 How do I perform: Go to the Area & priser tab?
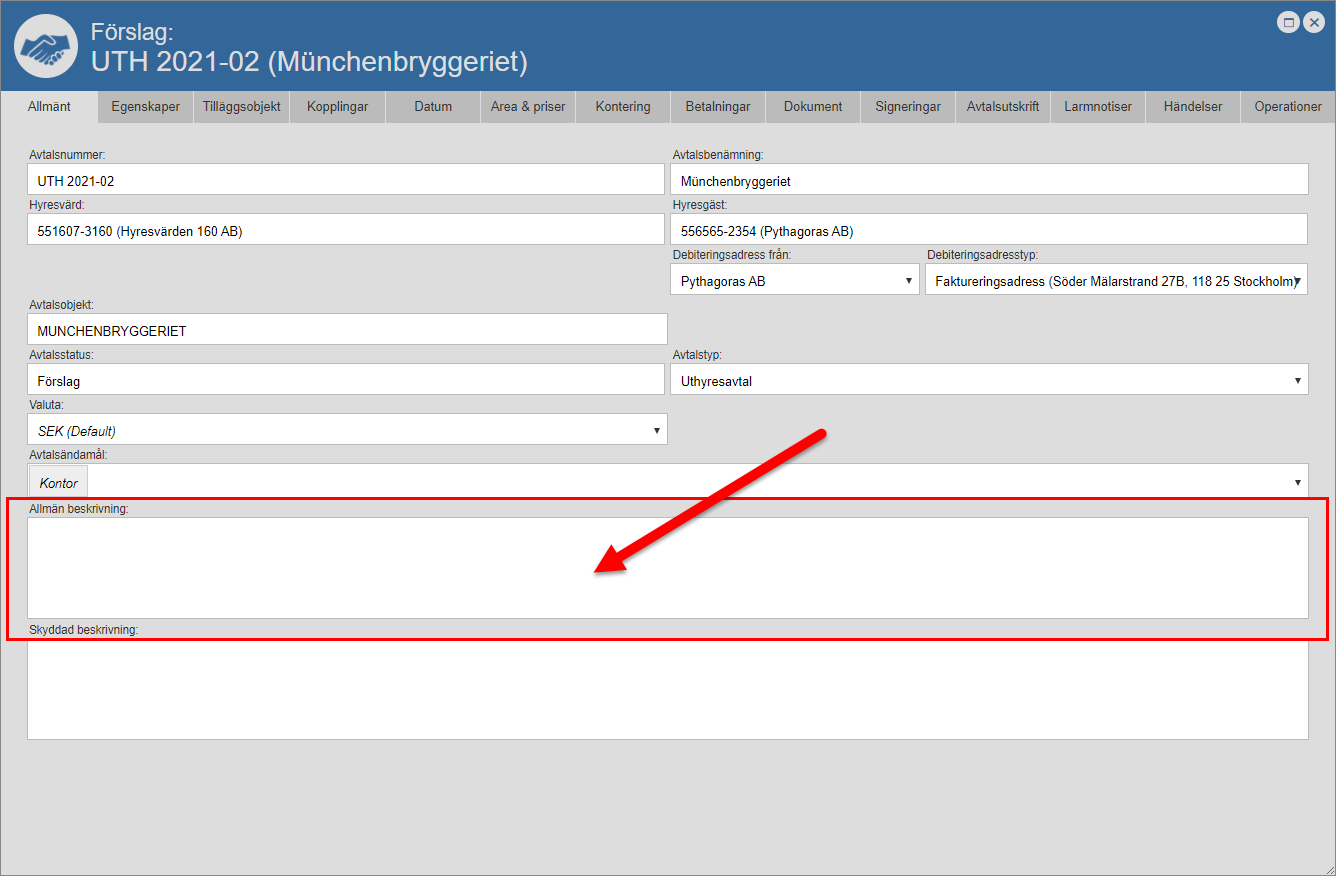pos(528,107)
